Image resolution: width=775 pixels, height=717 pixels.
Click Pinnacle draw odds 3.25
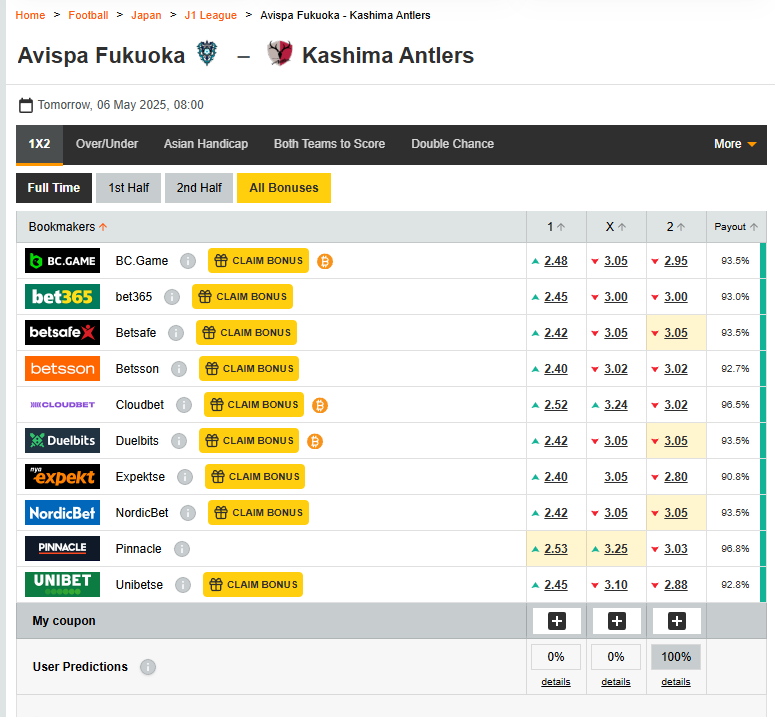click(616, 549)
